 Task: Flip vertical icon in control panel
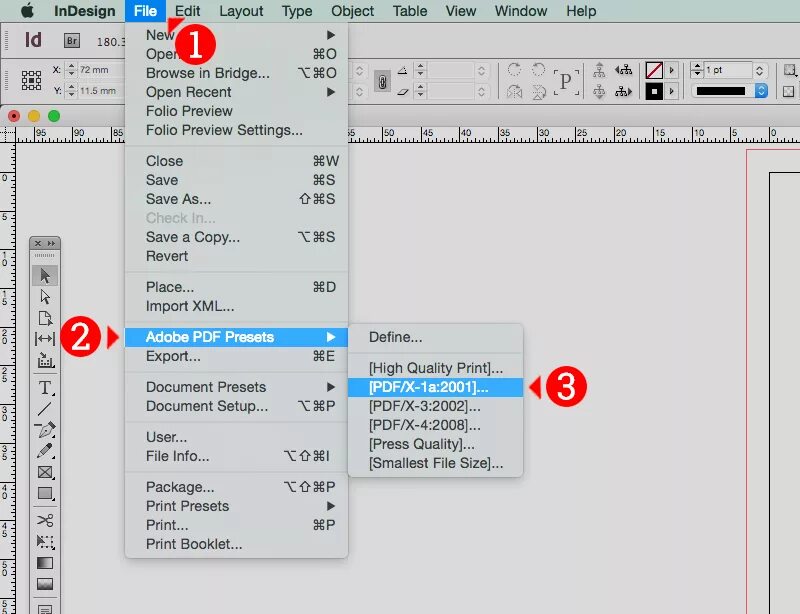click(x=539, y=92)
